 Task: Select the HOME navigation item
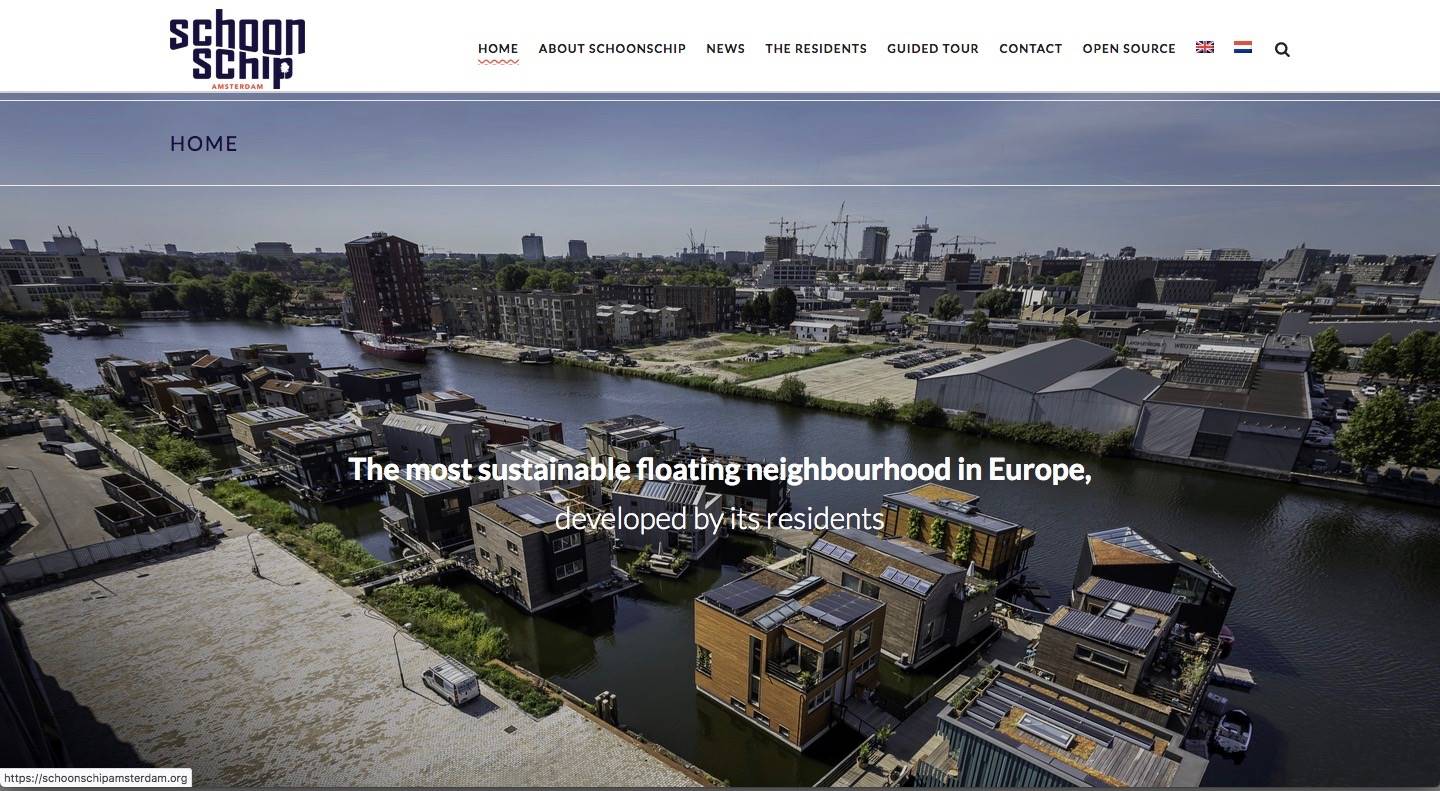click(x=498, y=48)
